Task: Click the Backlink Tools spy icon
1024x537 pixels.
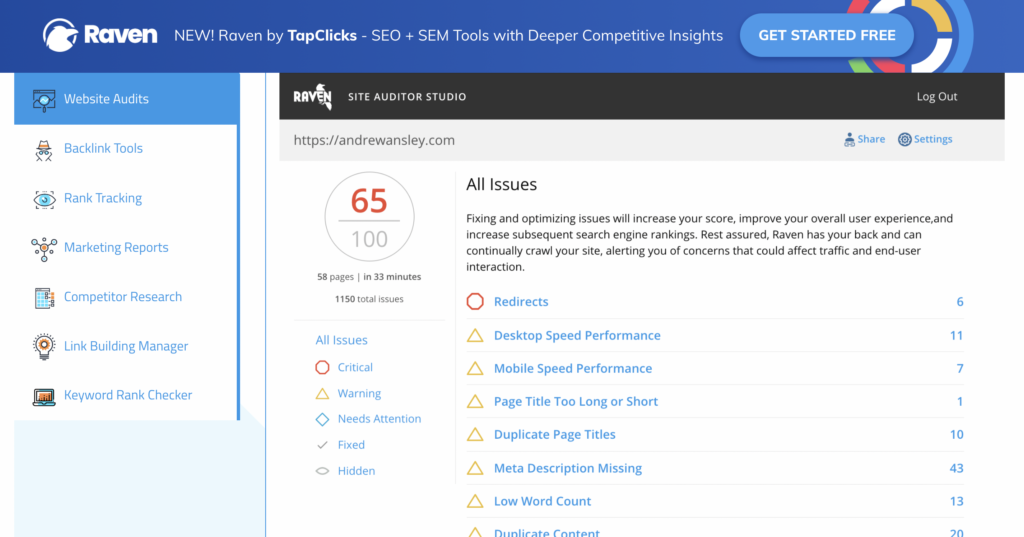Action: (x=44, y=150)
